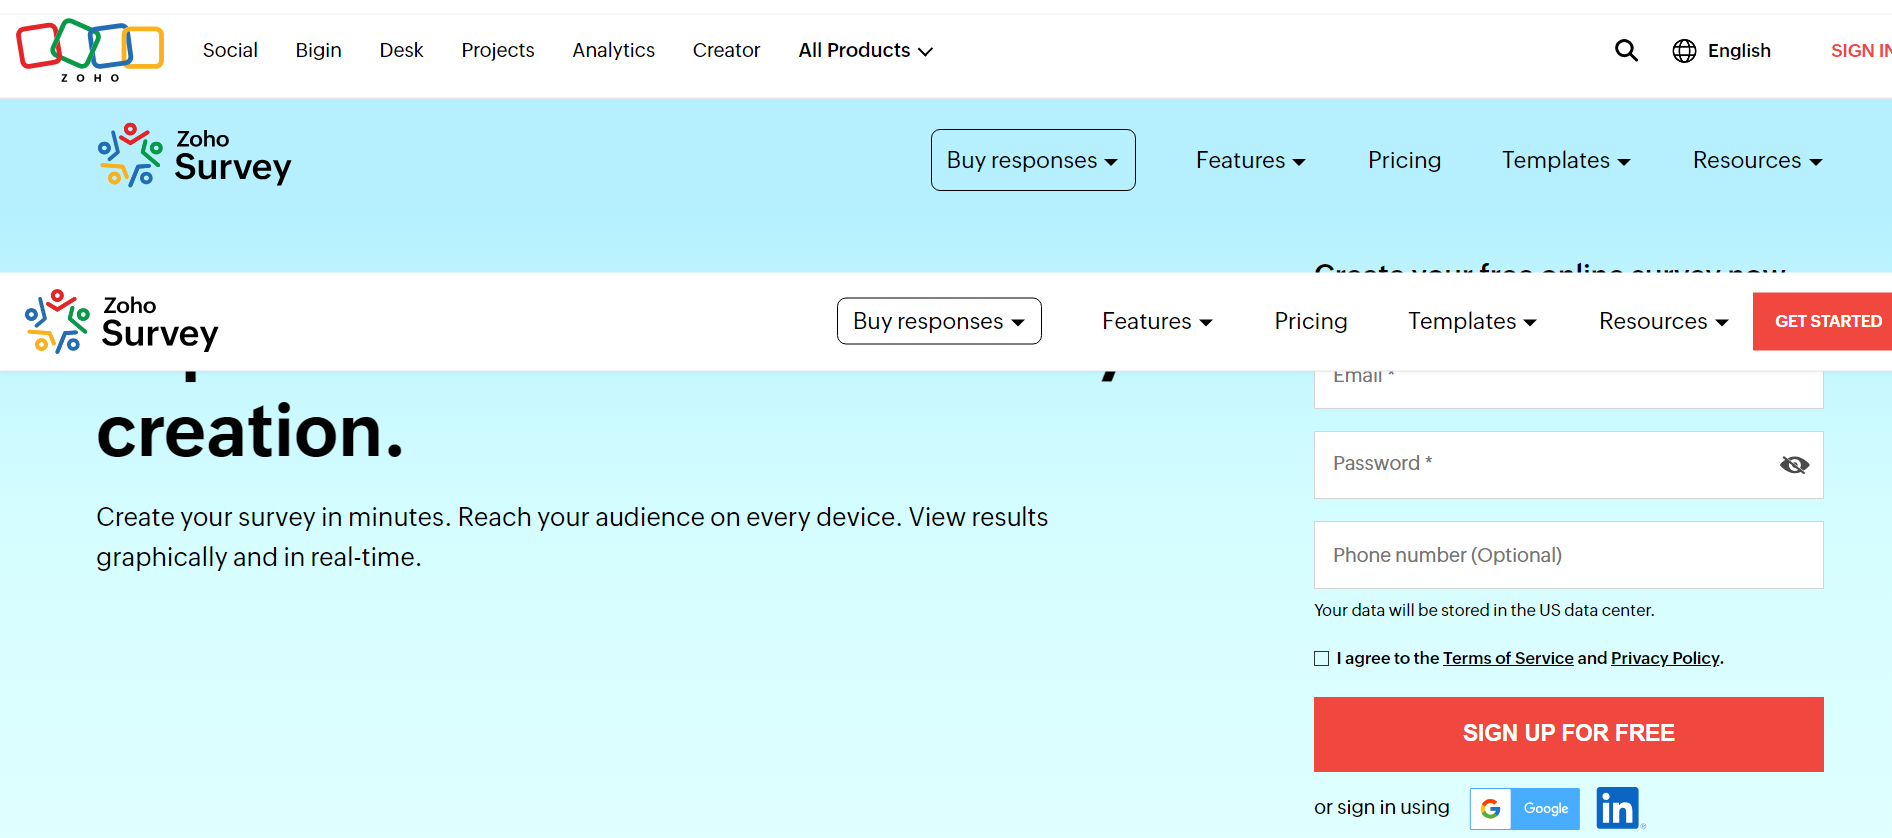The image size is (1892, 838).
Task: Click the SIGN IN link
Action: 1861,50
